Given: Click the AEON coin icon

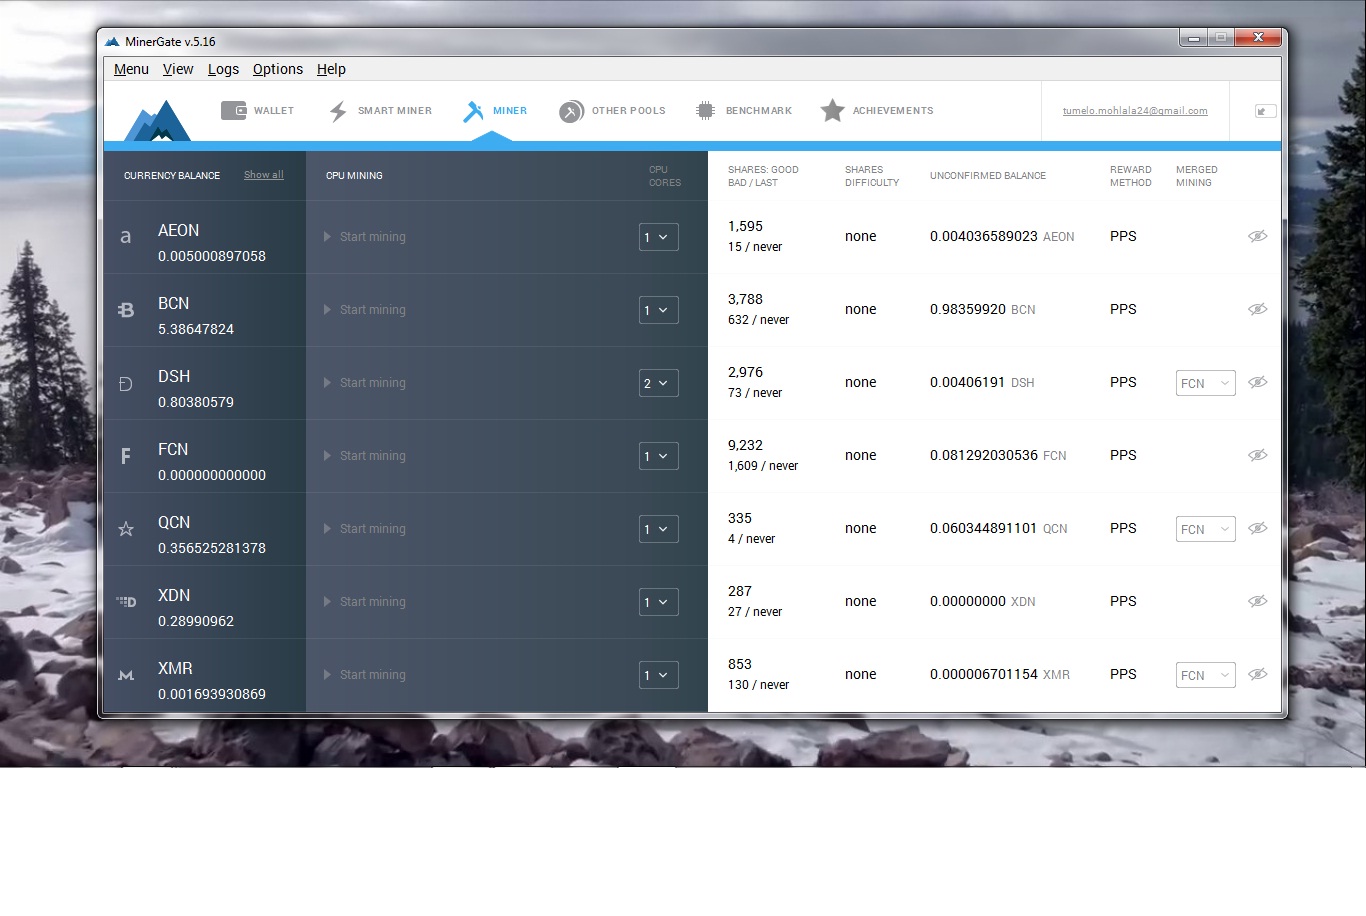Looking at the screenshot, I should point(126,237).
